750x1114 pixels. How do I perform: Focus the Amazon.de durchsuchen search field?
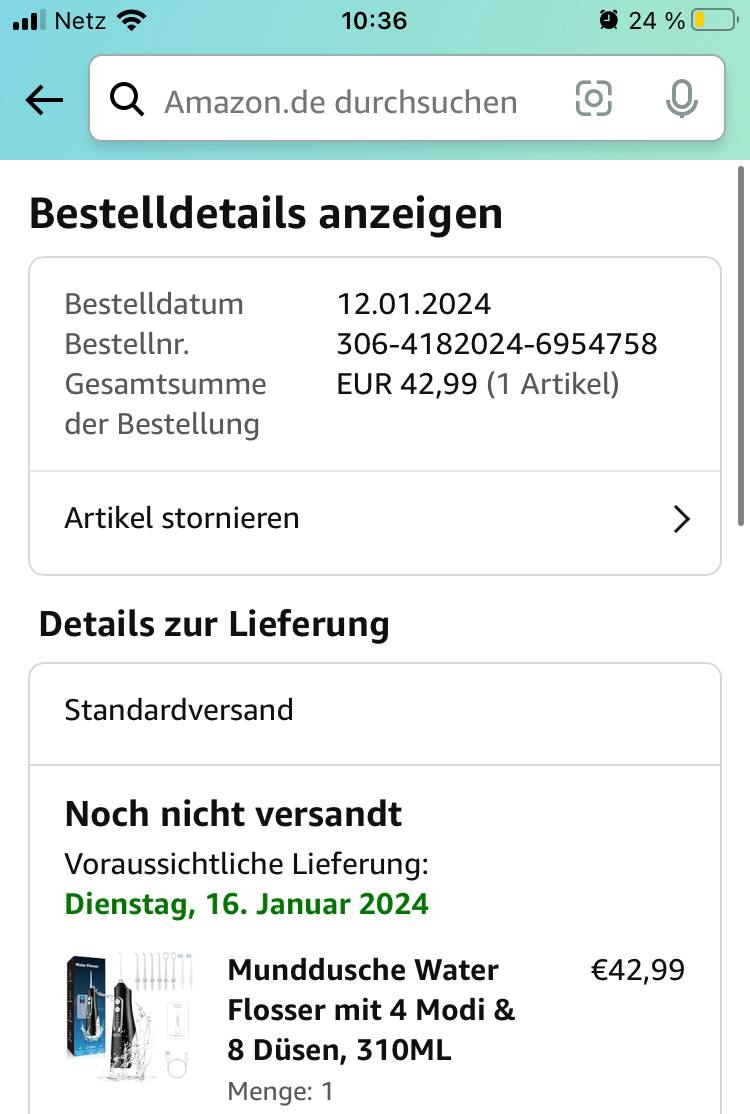[407, 98]
